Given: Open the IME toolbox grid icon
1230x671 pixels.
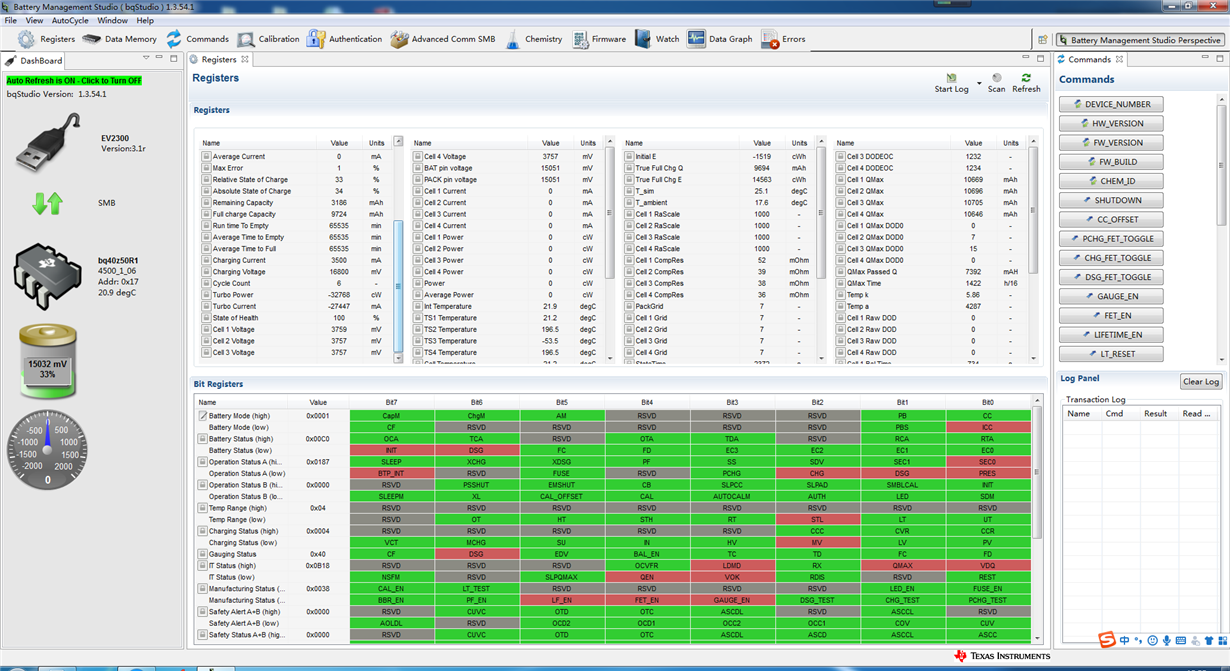Looking at the screenshot, I should [1221, 640].
